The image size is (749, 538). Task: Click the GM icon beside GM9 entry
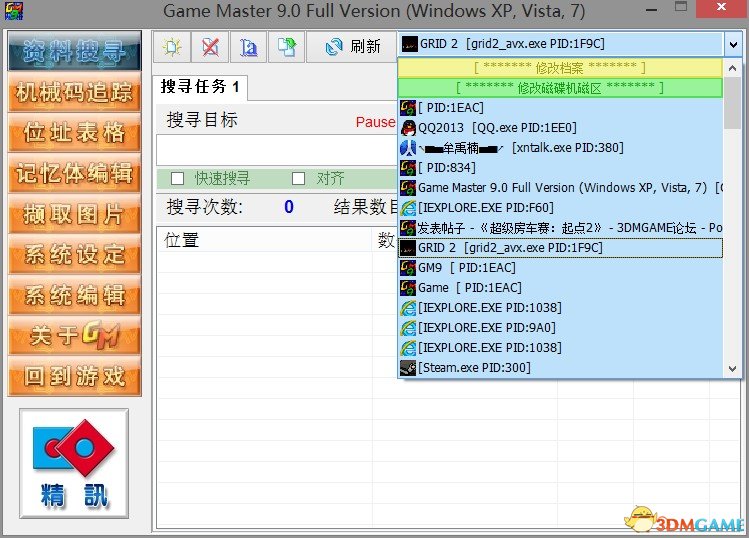(x=408, y=268)
